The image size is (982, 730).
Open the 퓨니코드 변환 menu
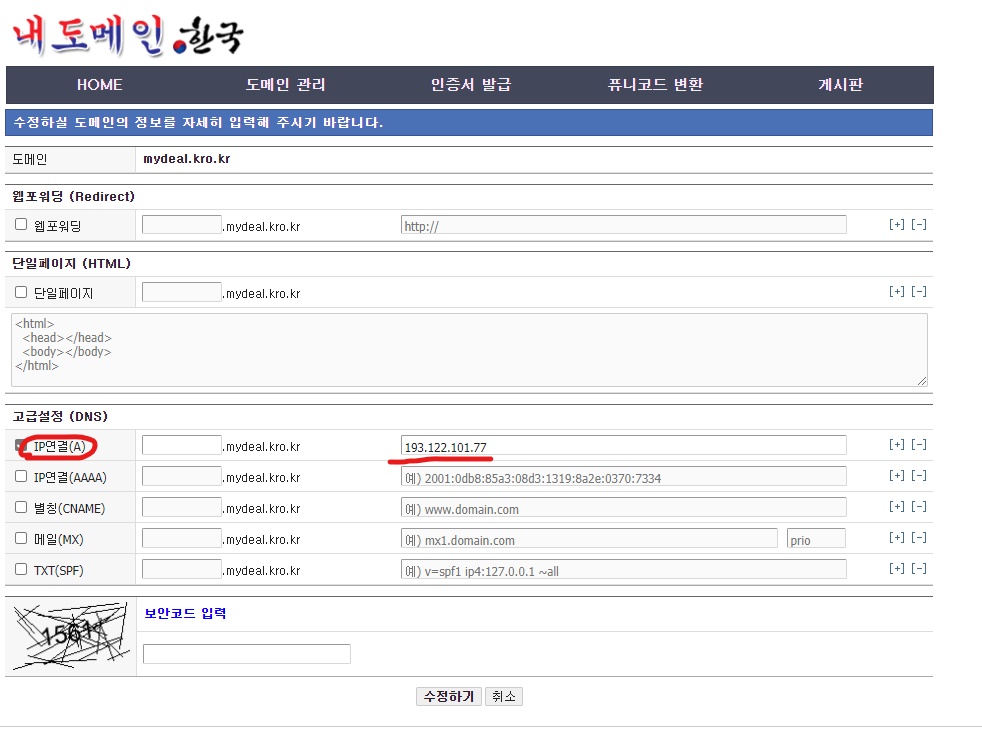[655, 85]
